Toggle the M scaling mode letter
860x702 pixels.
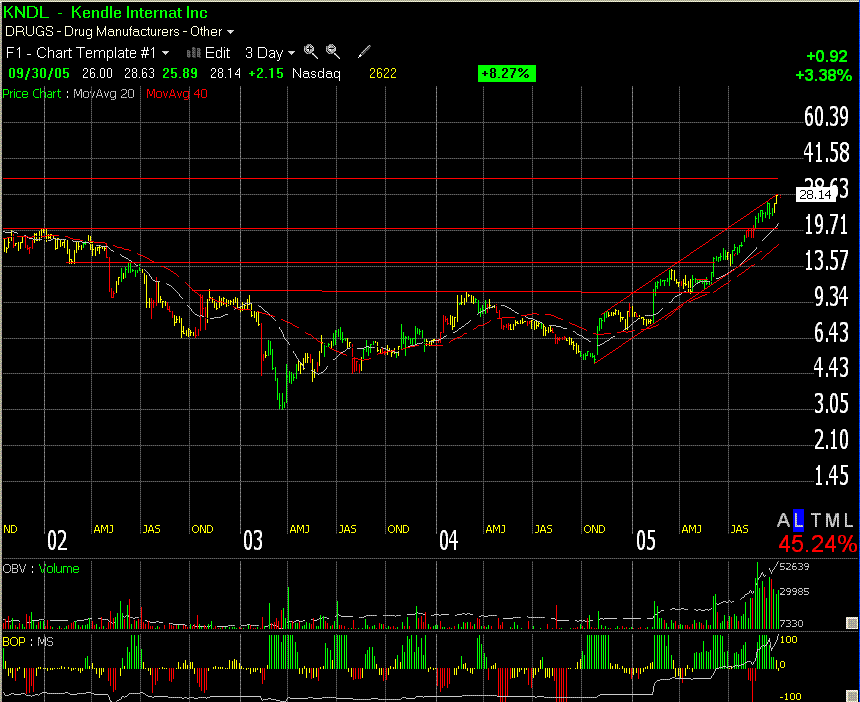pos(832,520)
